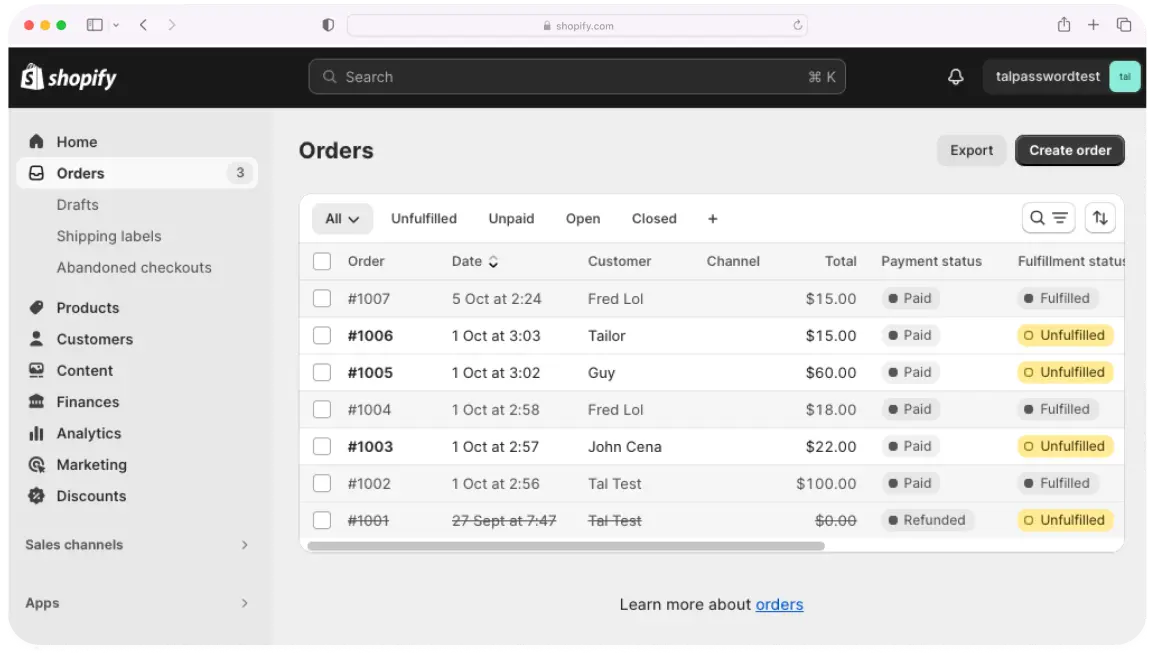This screenshot has height=653, width=1152.
Task: Open the Closed orders tab
Action: [x=654, y=218]
